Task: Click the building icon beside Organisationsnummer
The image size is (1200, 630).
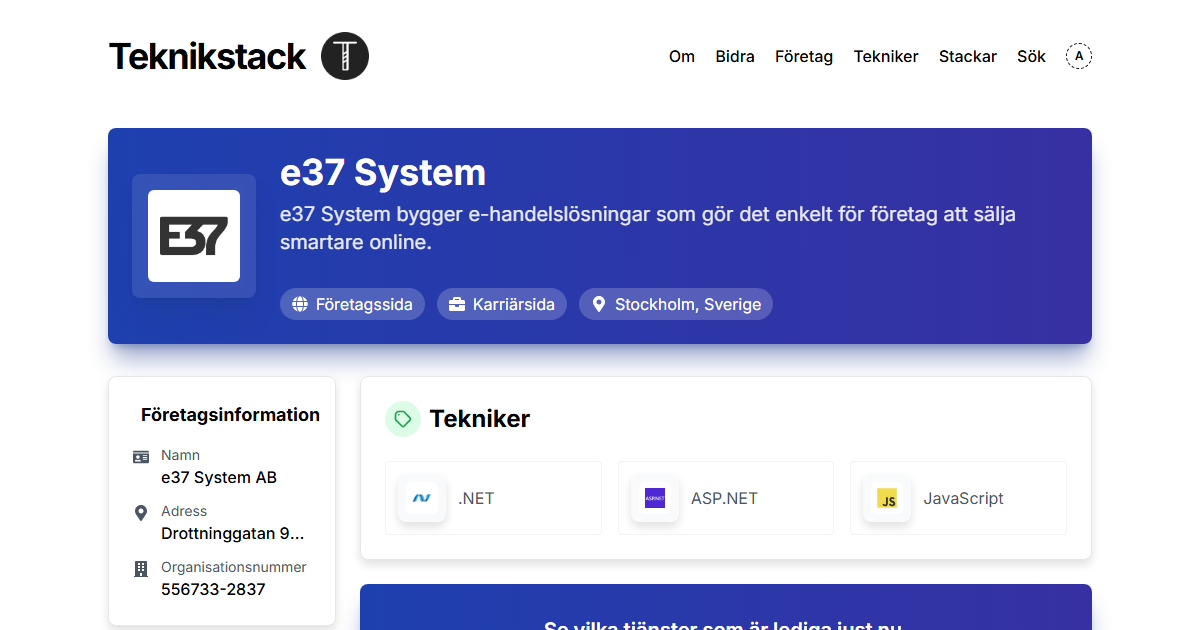Action: [x=141, y=569]
